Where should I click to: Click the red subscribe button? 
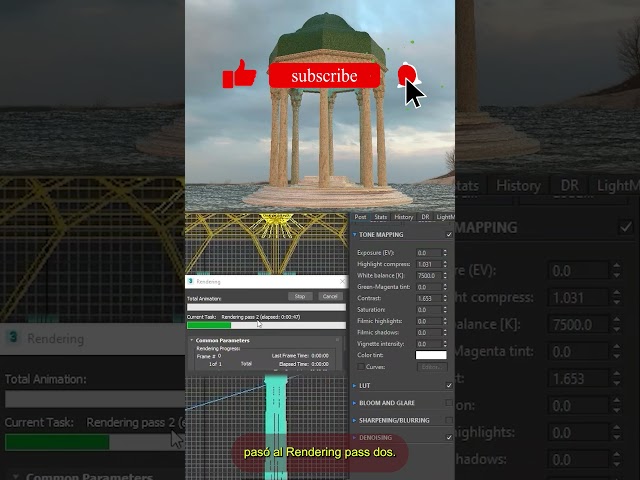click(x=324, y=76)
